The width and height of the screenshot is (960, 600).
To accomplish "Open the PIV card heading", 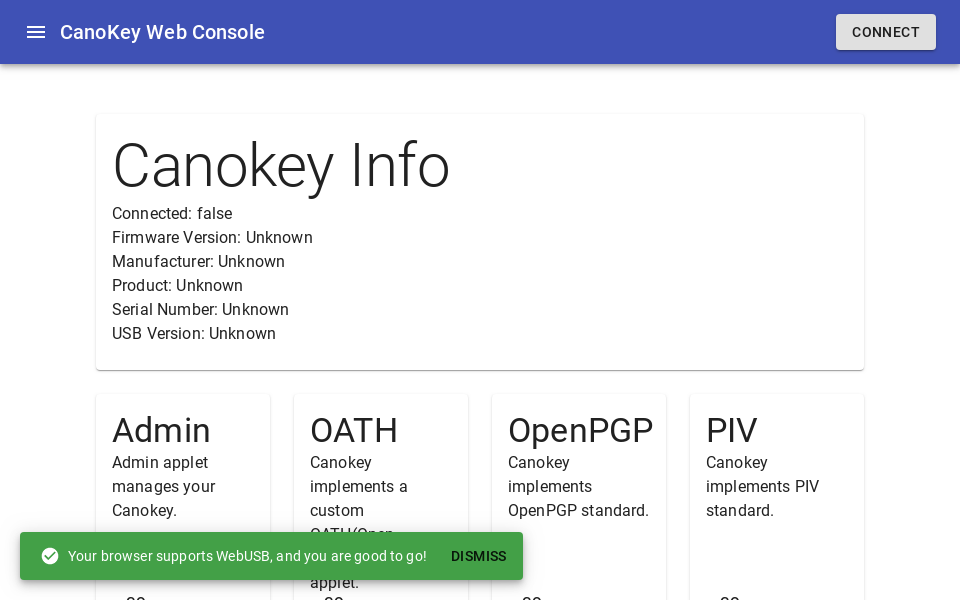I will tap(732, 430).
